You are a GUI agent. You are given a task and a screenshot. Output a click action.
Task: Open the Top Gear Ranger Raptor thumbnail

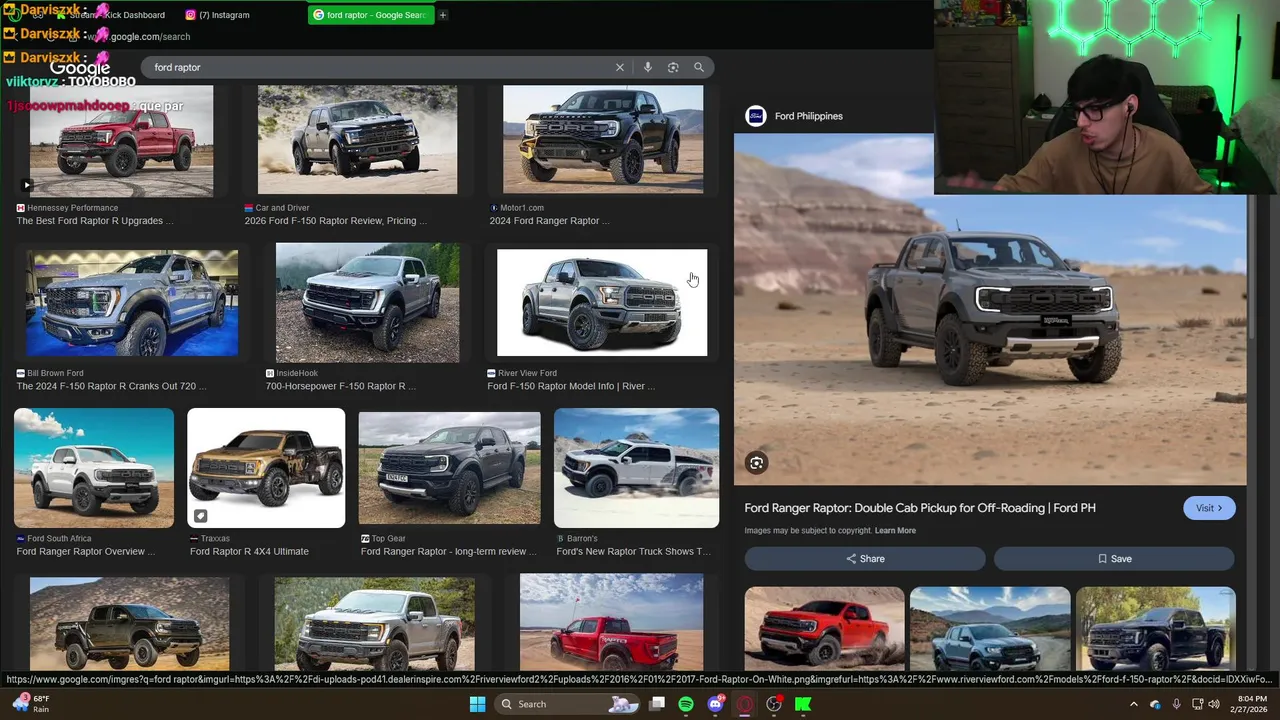[x=449, y=468]
